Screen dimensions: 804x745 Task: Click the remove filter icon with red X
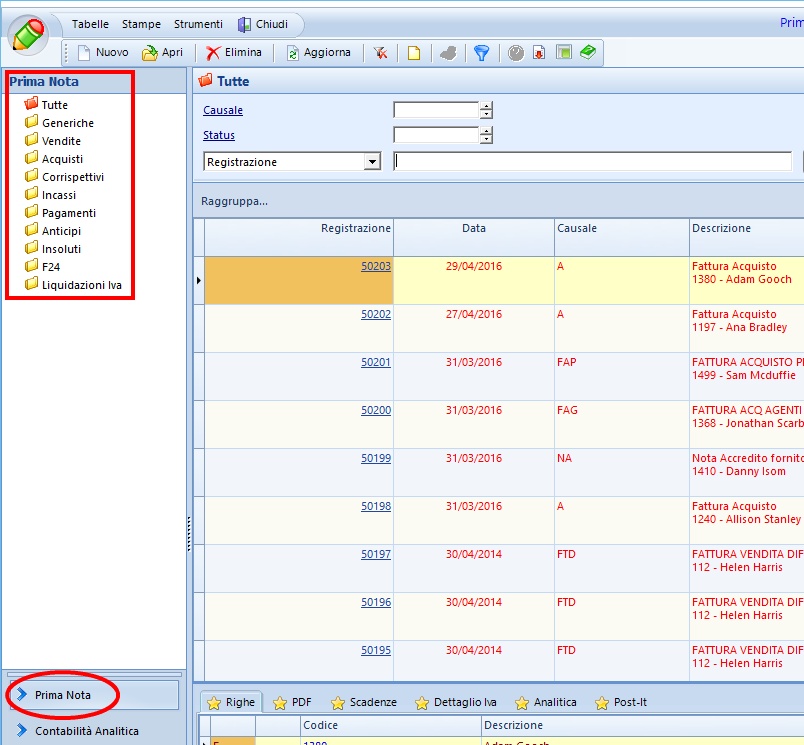[x=381, y=53]
